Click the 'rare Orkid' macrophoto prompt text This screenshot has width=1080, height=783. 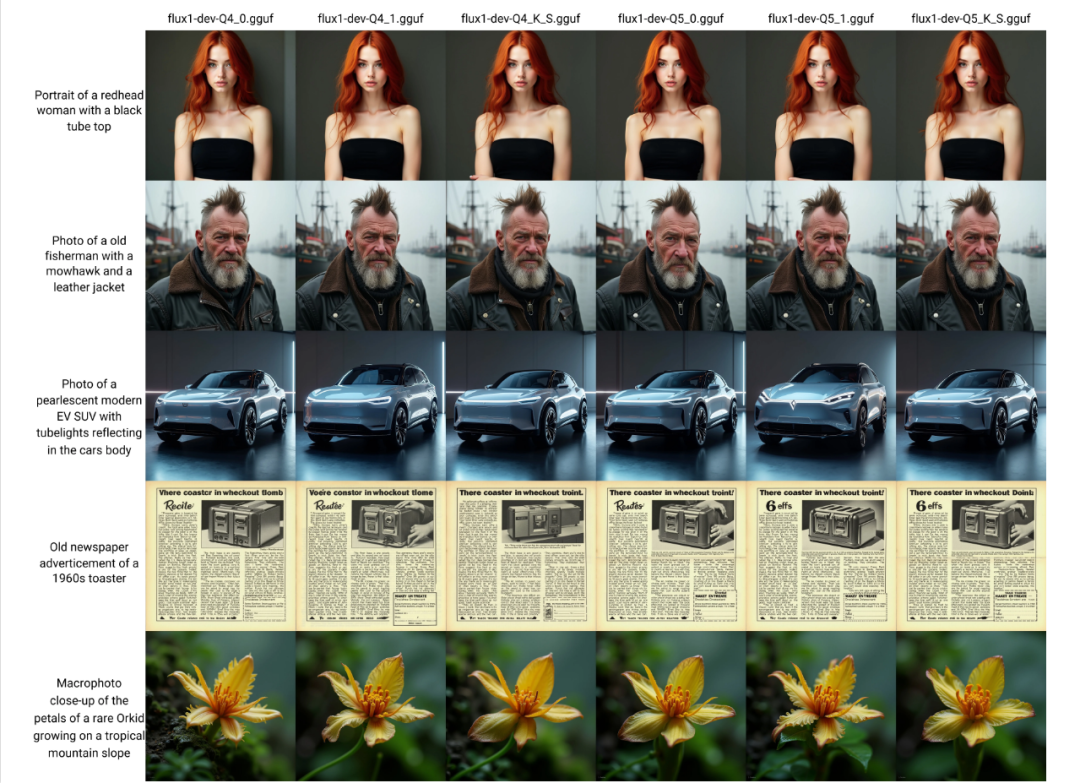(x=89, y=718)
